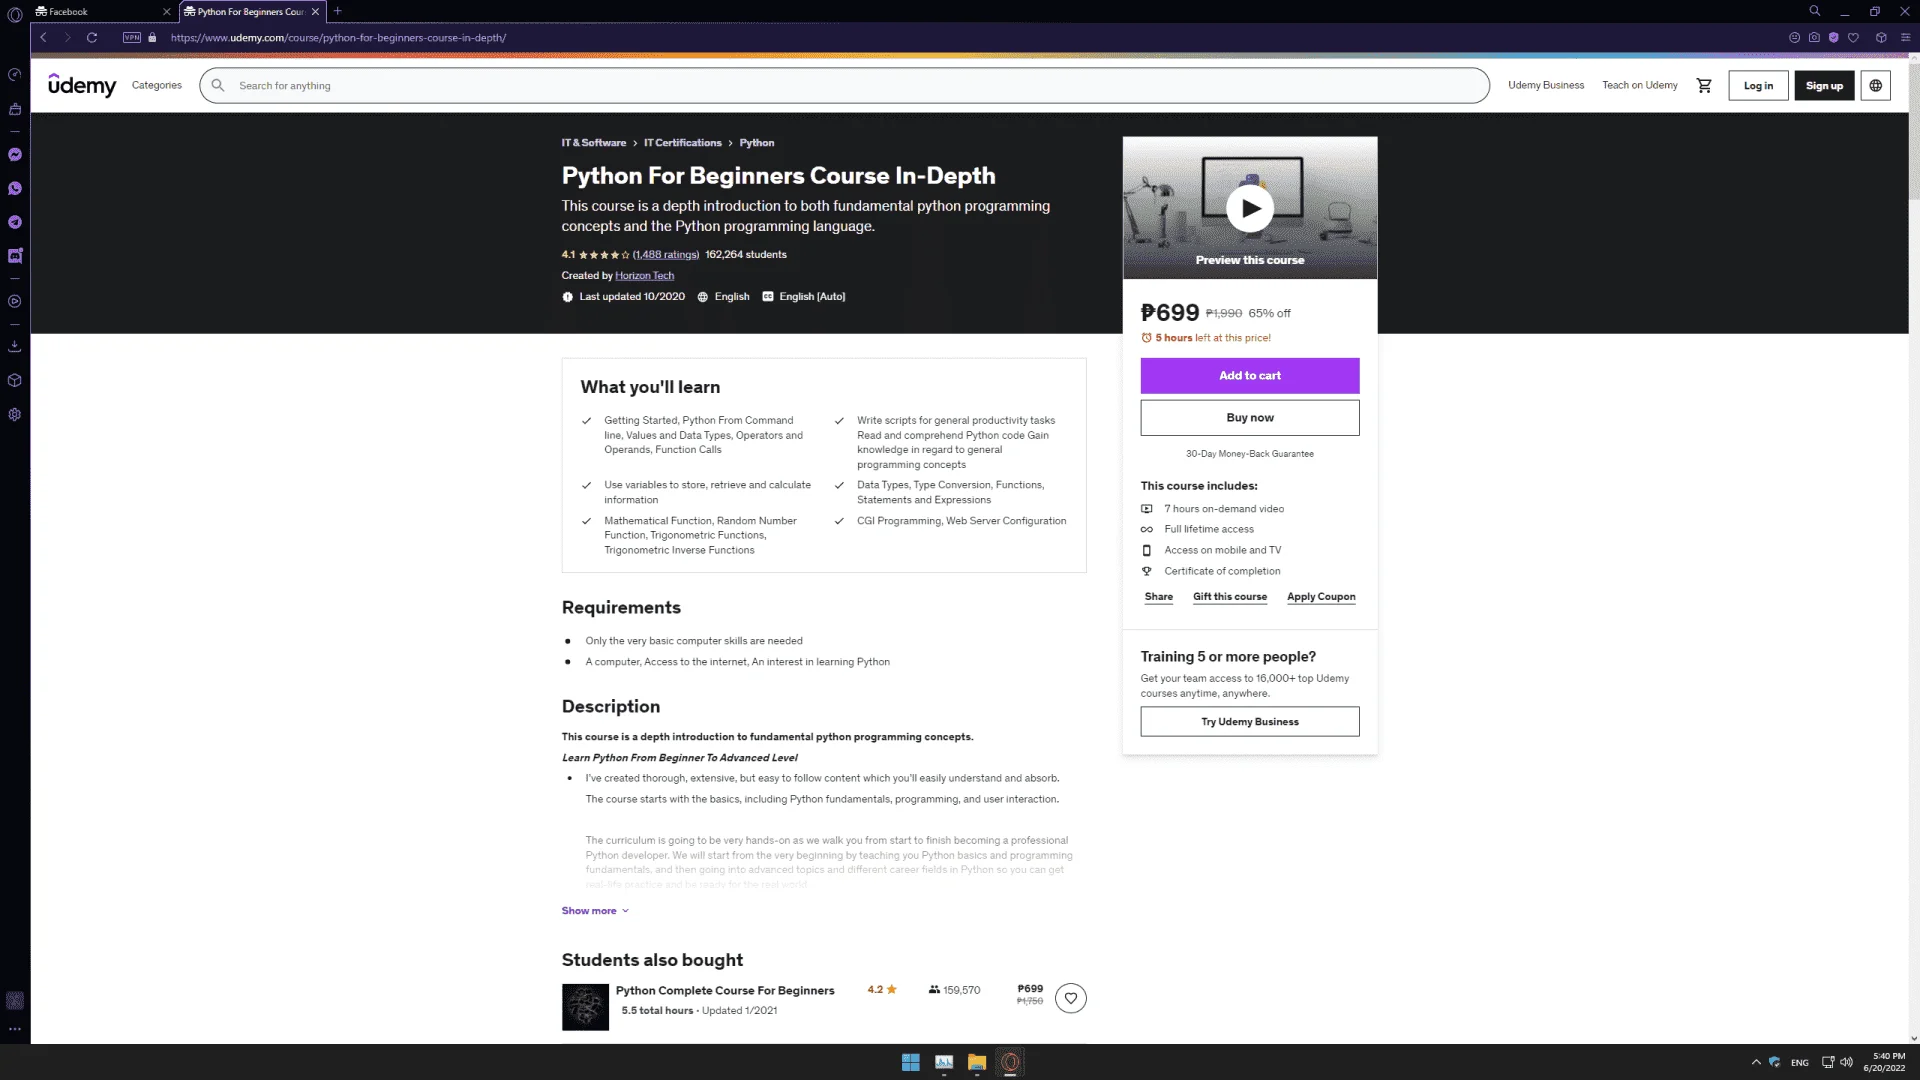1920x1080 pixels.
Task: Click Gift this course
Action: (1230, 597)
